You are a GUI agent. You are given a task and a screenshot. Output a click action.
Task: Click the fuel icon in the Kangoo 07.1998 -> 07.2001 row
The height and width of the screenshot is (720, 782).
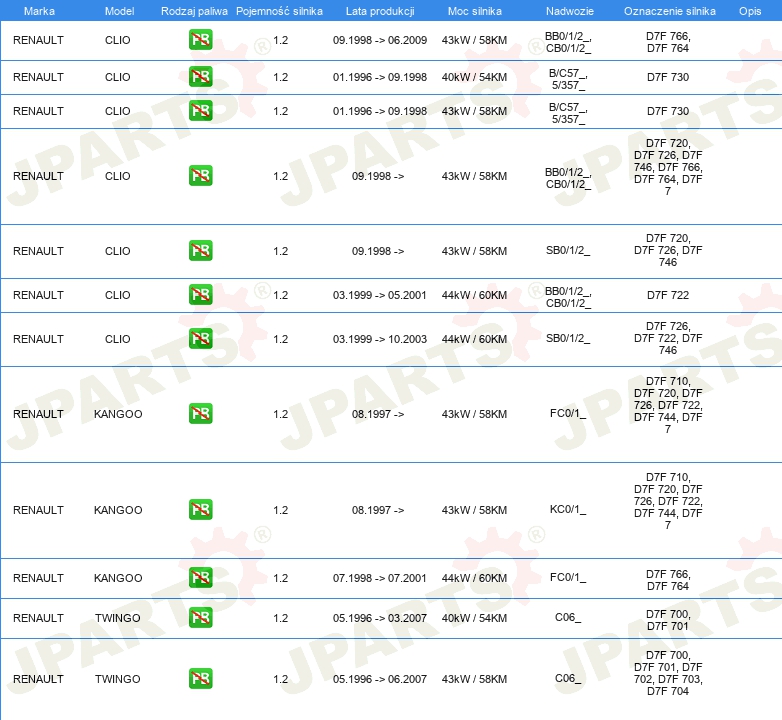point(200,578)
